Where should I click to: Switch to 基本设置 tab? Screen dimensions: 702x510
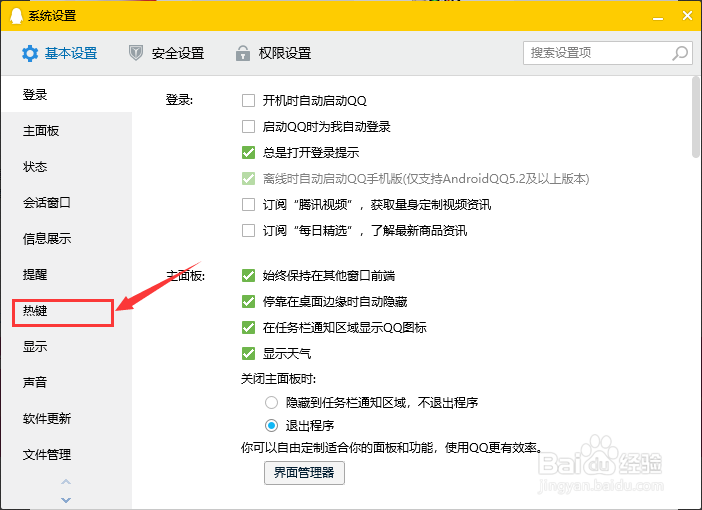tap(60, 53)
